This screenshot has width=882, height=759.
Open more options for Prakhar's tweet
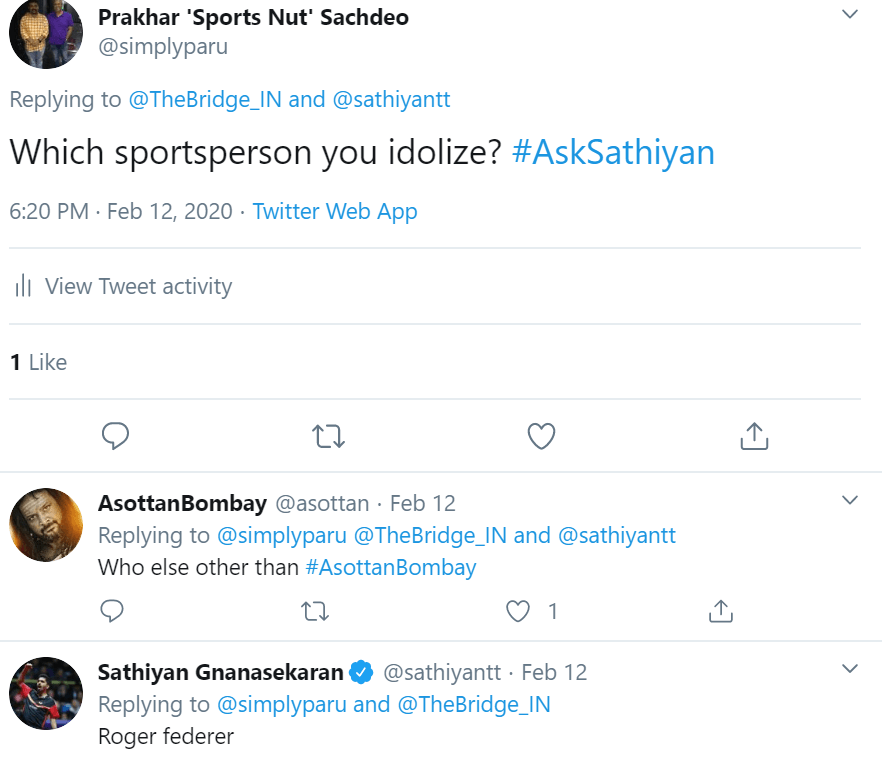point(850,15)
